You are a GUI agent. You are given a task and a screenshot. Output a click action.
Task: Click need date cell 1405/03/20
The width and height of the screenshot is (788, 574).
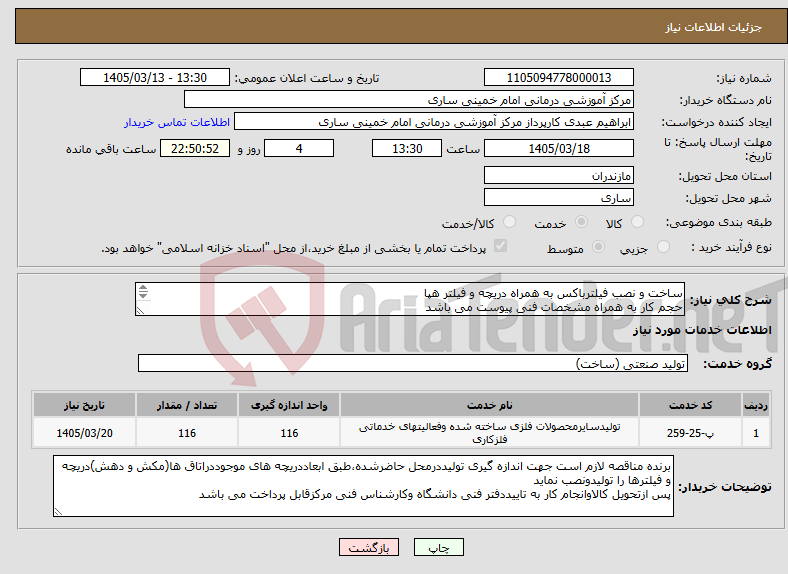[x=84, y=433]
